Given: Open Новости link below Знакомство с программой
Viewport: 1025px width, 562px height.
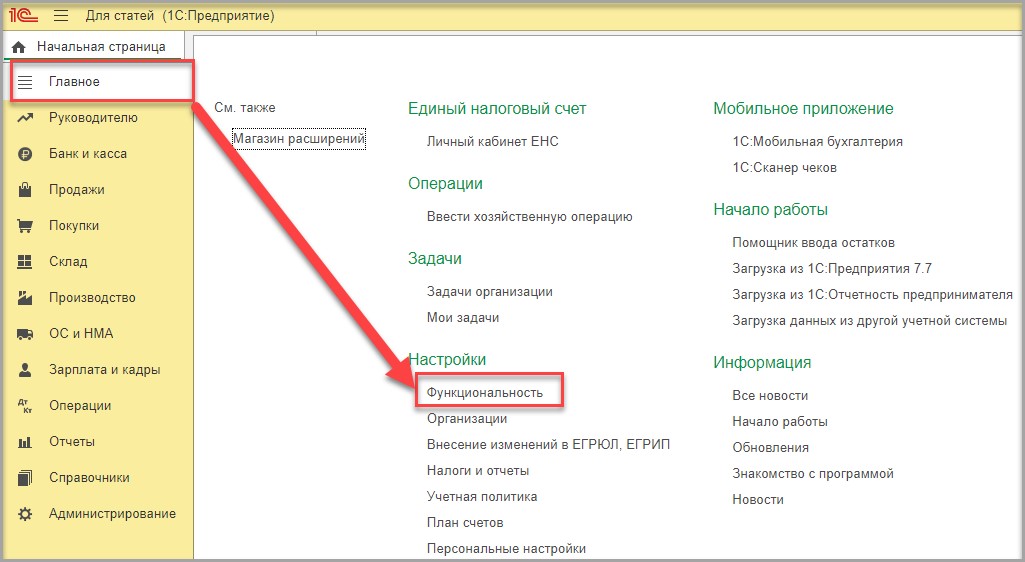Looking at the screenshot, I should pyautogui.click(x=758, y=499).
